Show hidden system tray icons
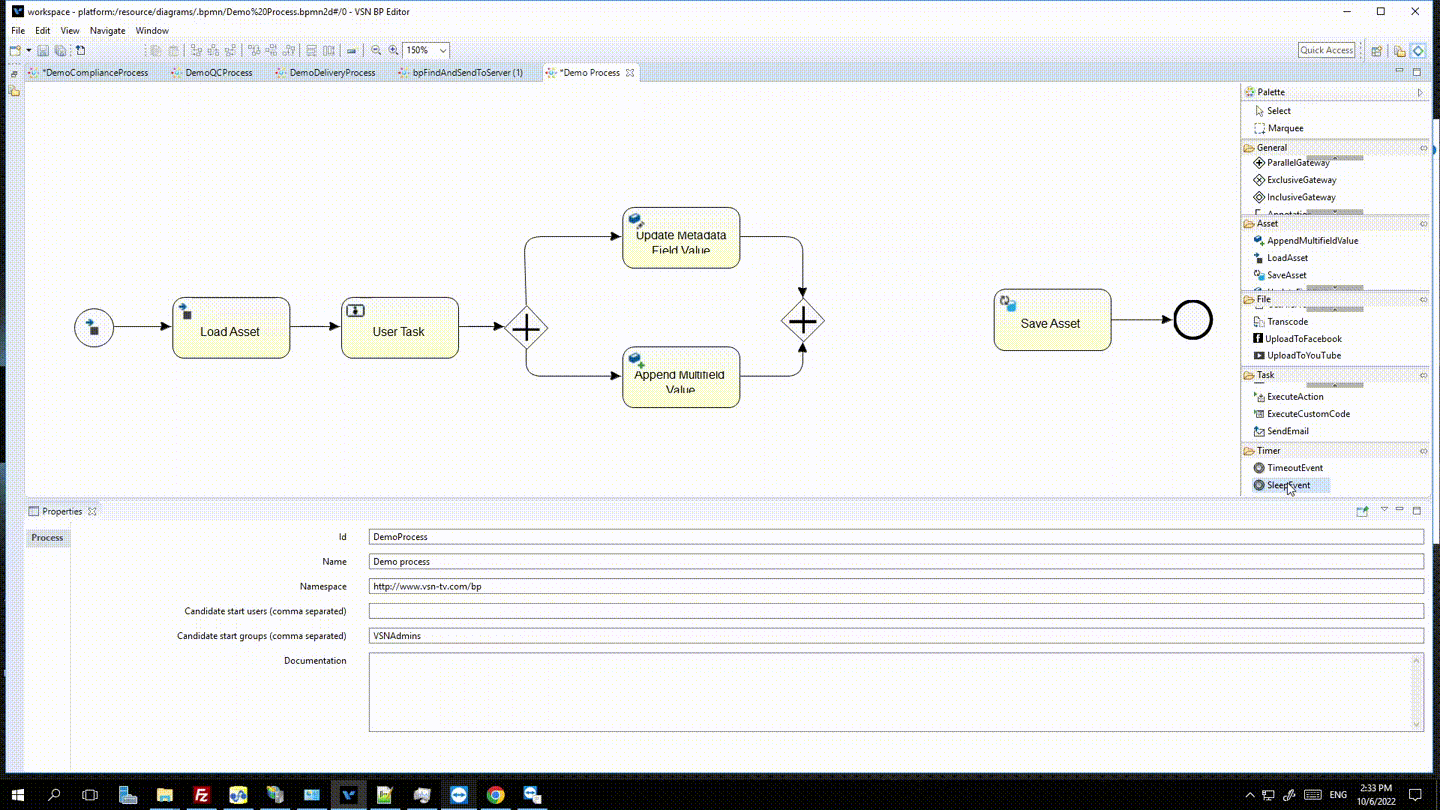 click(1251, 795)
